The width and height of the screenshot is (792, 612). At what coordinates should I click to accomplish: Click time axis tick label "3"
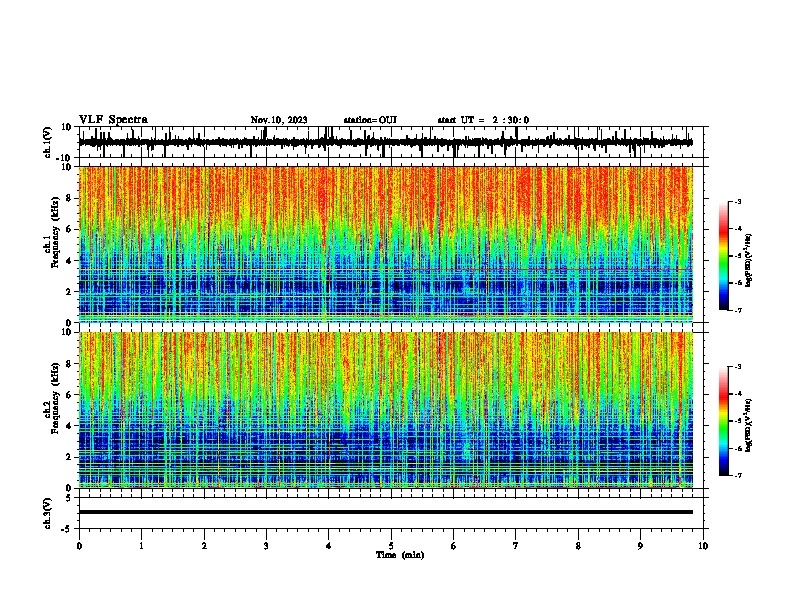coord(266,546)
